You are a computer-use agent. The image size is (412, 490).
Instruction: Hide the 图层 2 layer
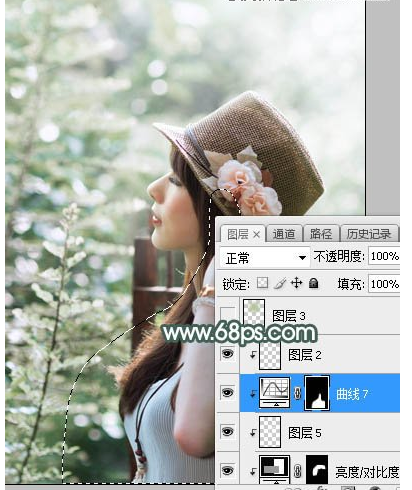pyautogui.click(x=228, y=354)
